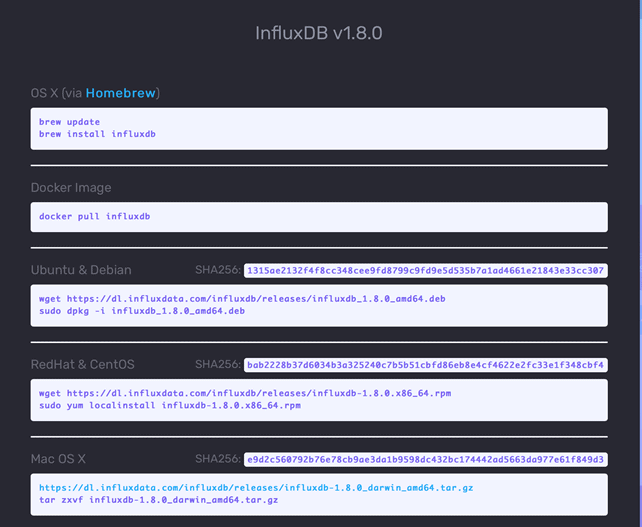Open the Homebrew link
This screenshot has width=642, height=527.
[x=120, y=93]
